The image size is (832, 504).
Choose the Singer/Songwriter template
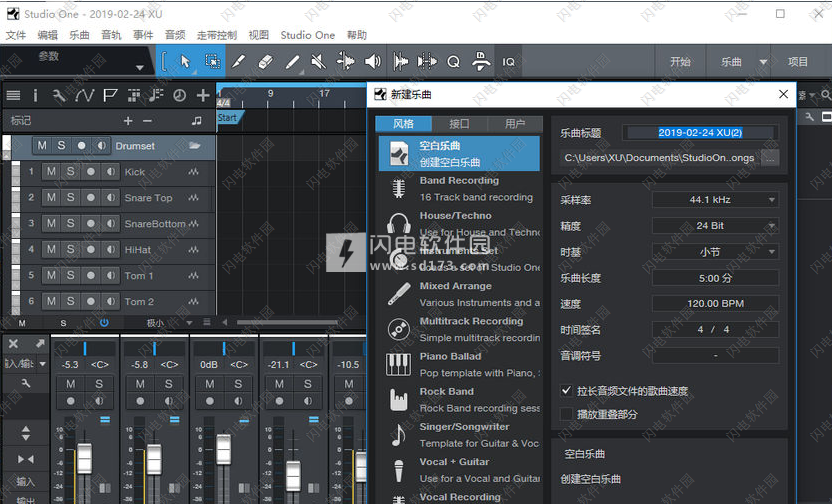[x=459, y=435]
